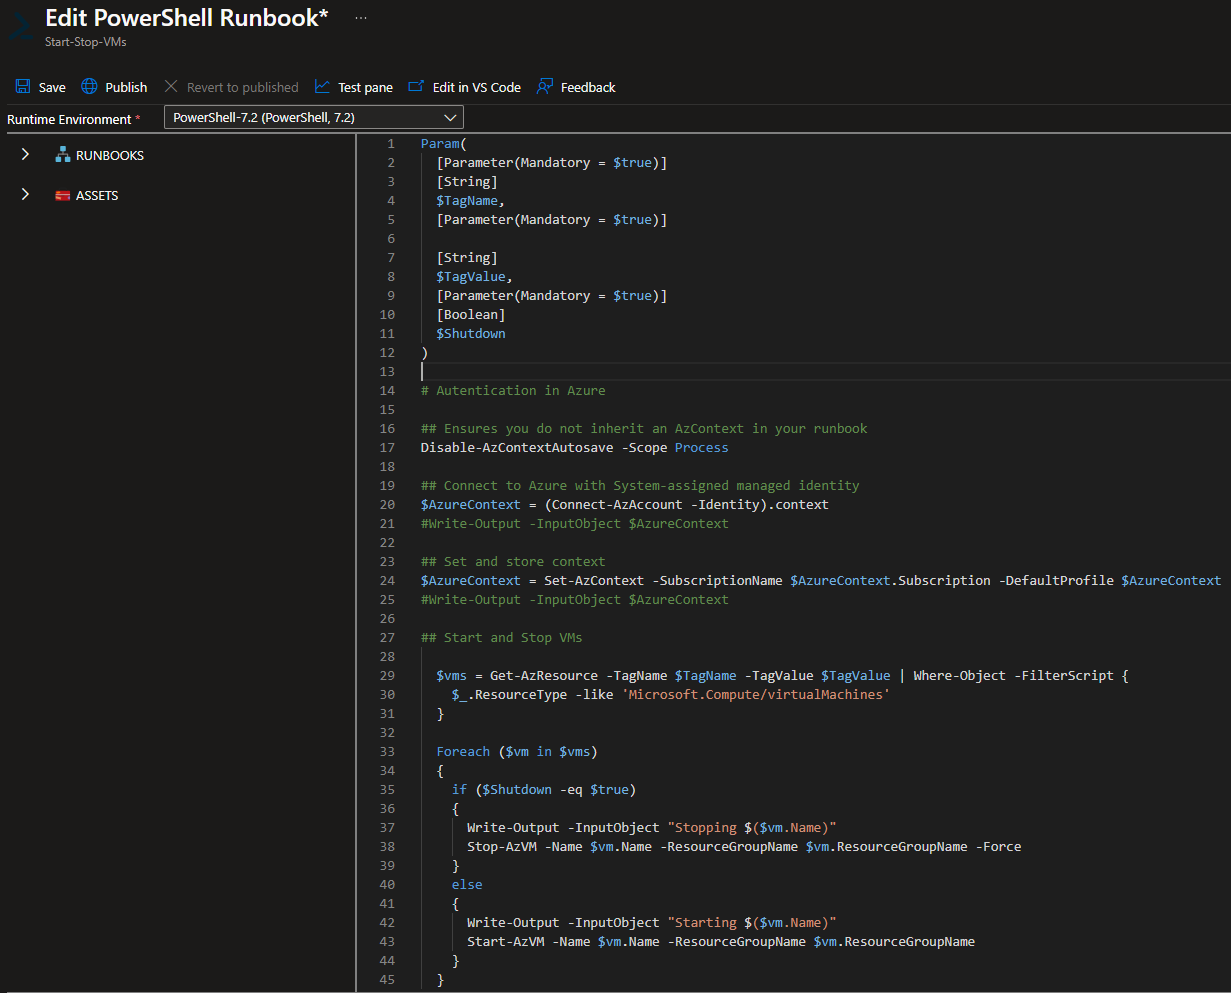Click the Feedback person icon
This screenshot has height=993, width=1231.
(545, 87)
